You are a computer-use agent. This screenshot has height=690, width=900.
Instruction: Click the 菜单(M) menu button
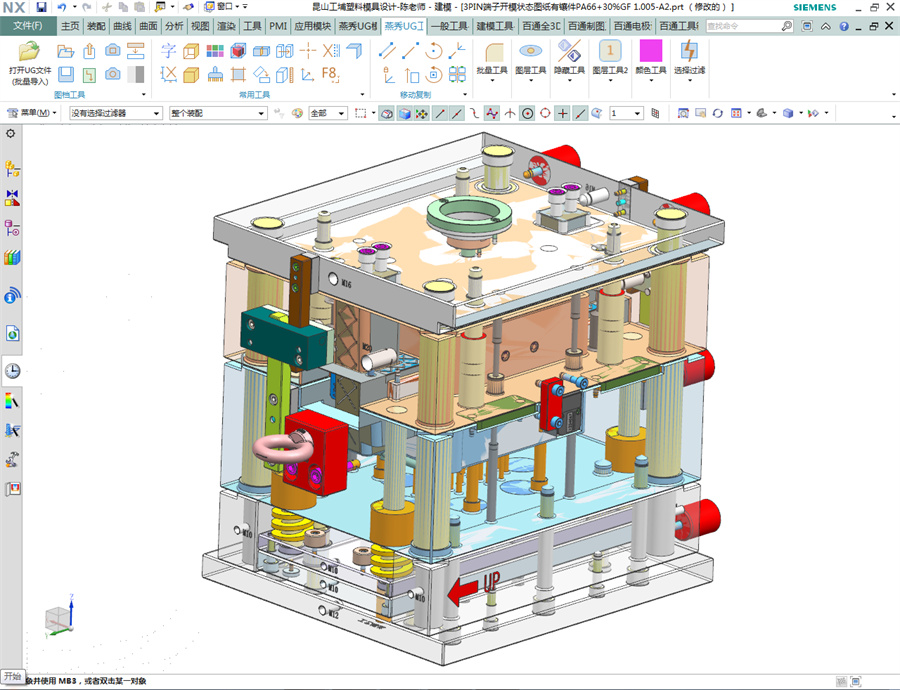32,114
